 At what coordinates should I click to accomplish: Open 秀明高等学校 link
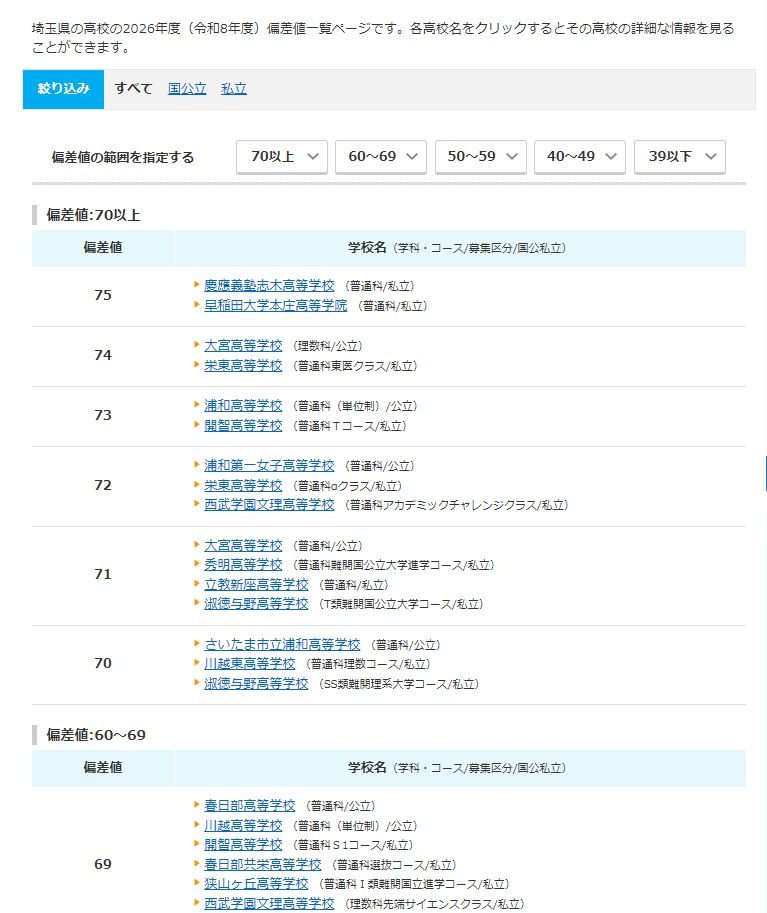[243, 565]
